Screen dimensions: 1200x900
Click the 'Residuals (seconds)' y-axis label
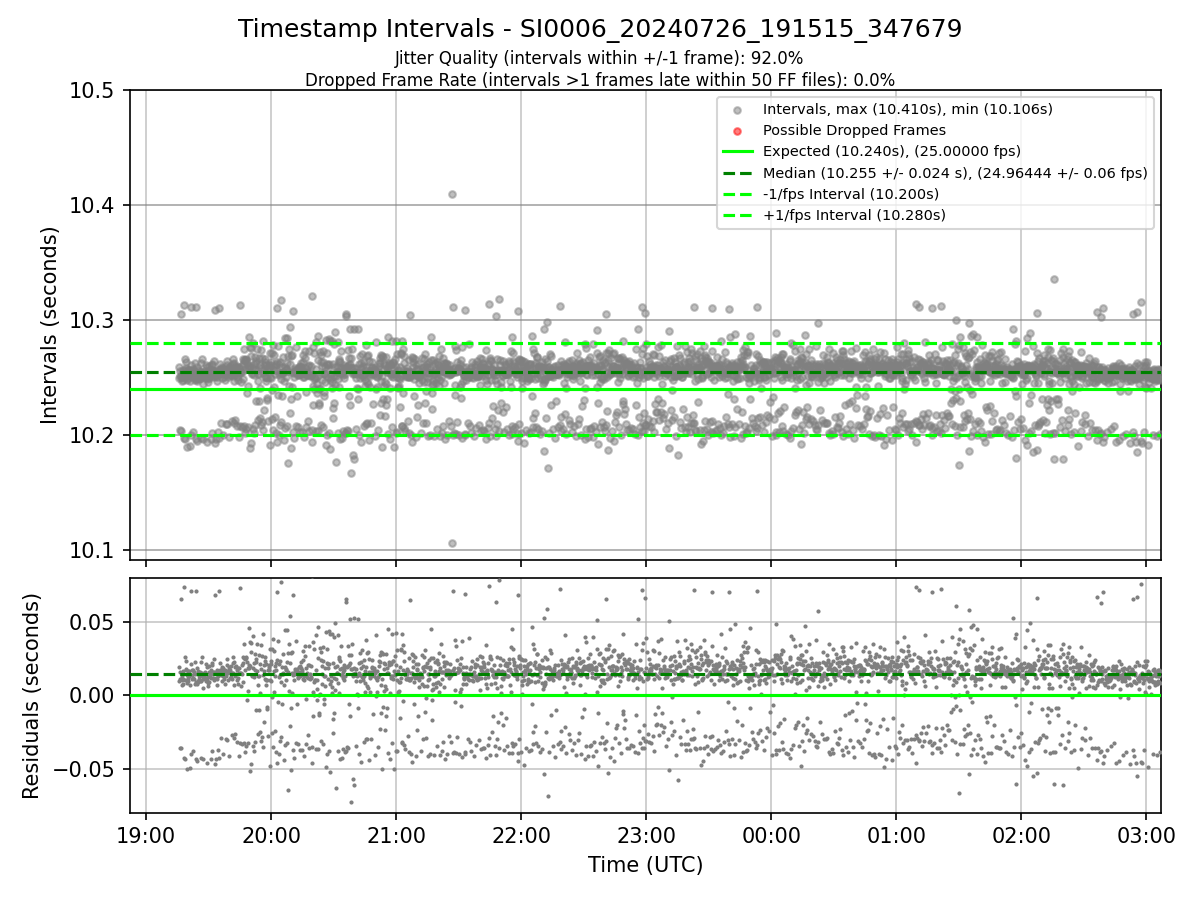(x=31, y=696)
